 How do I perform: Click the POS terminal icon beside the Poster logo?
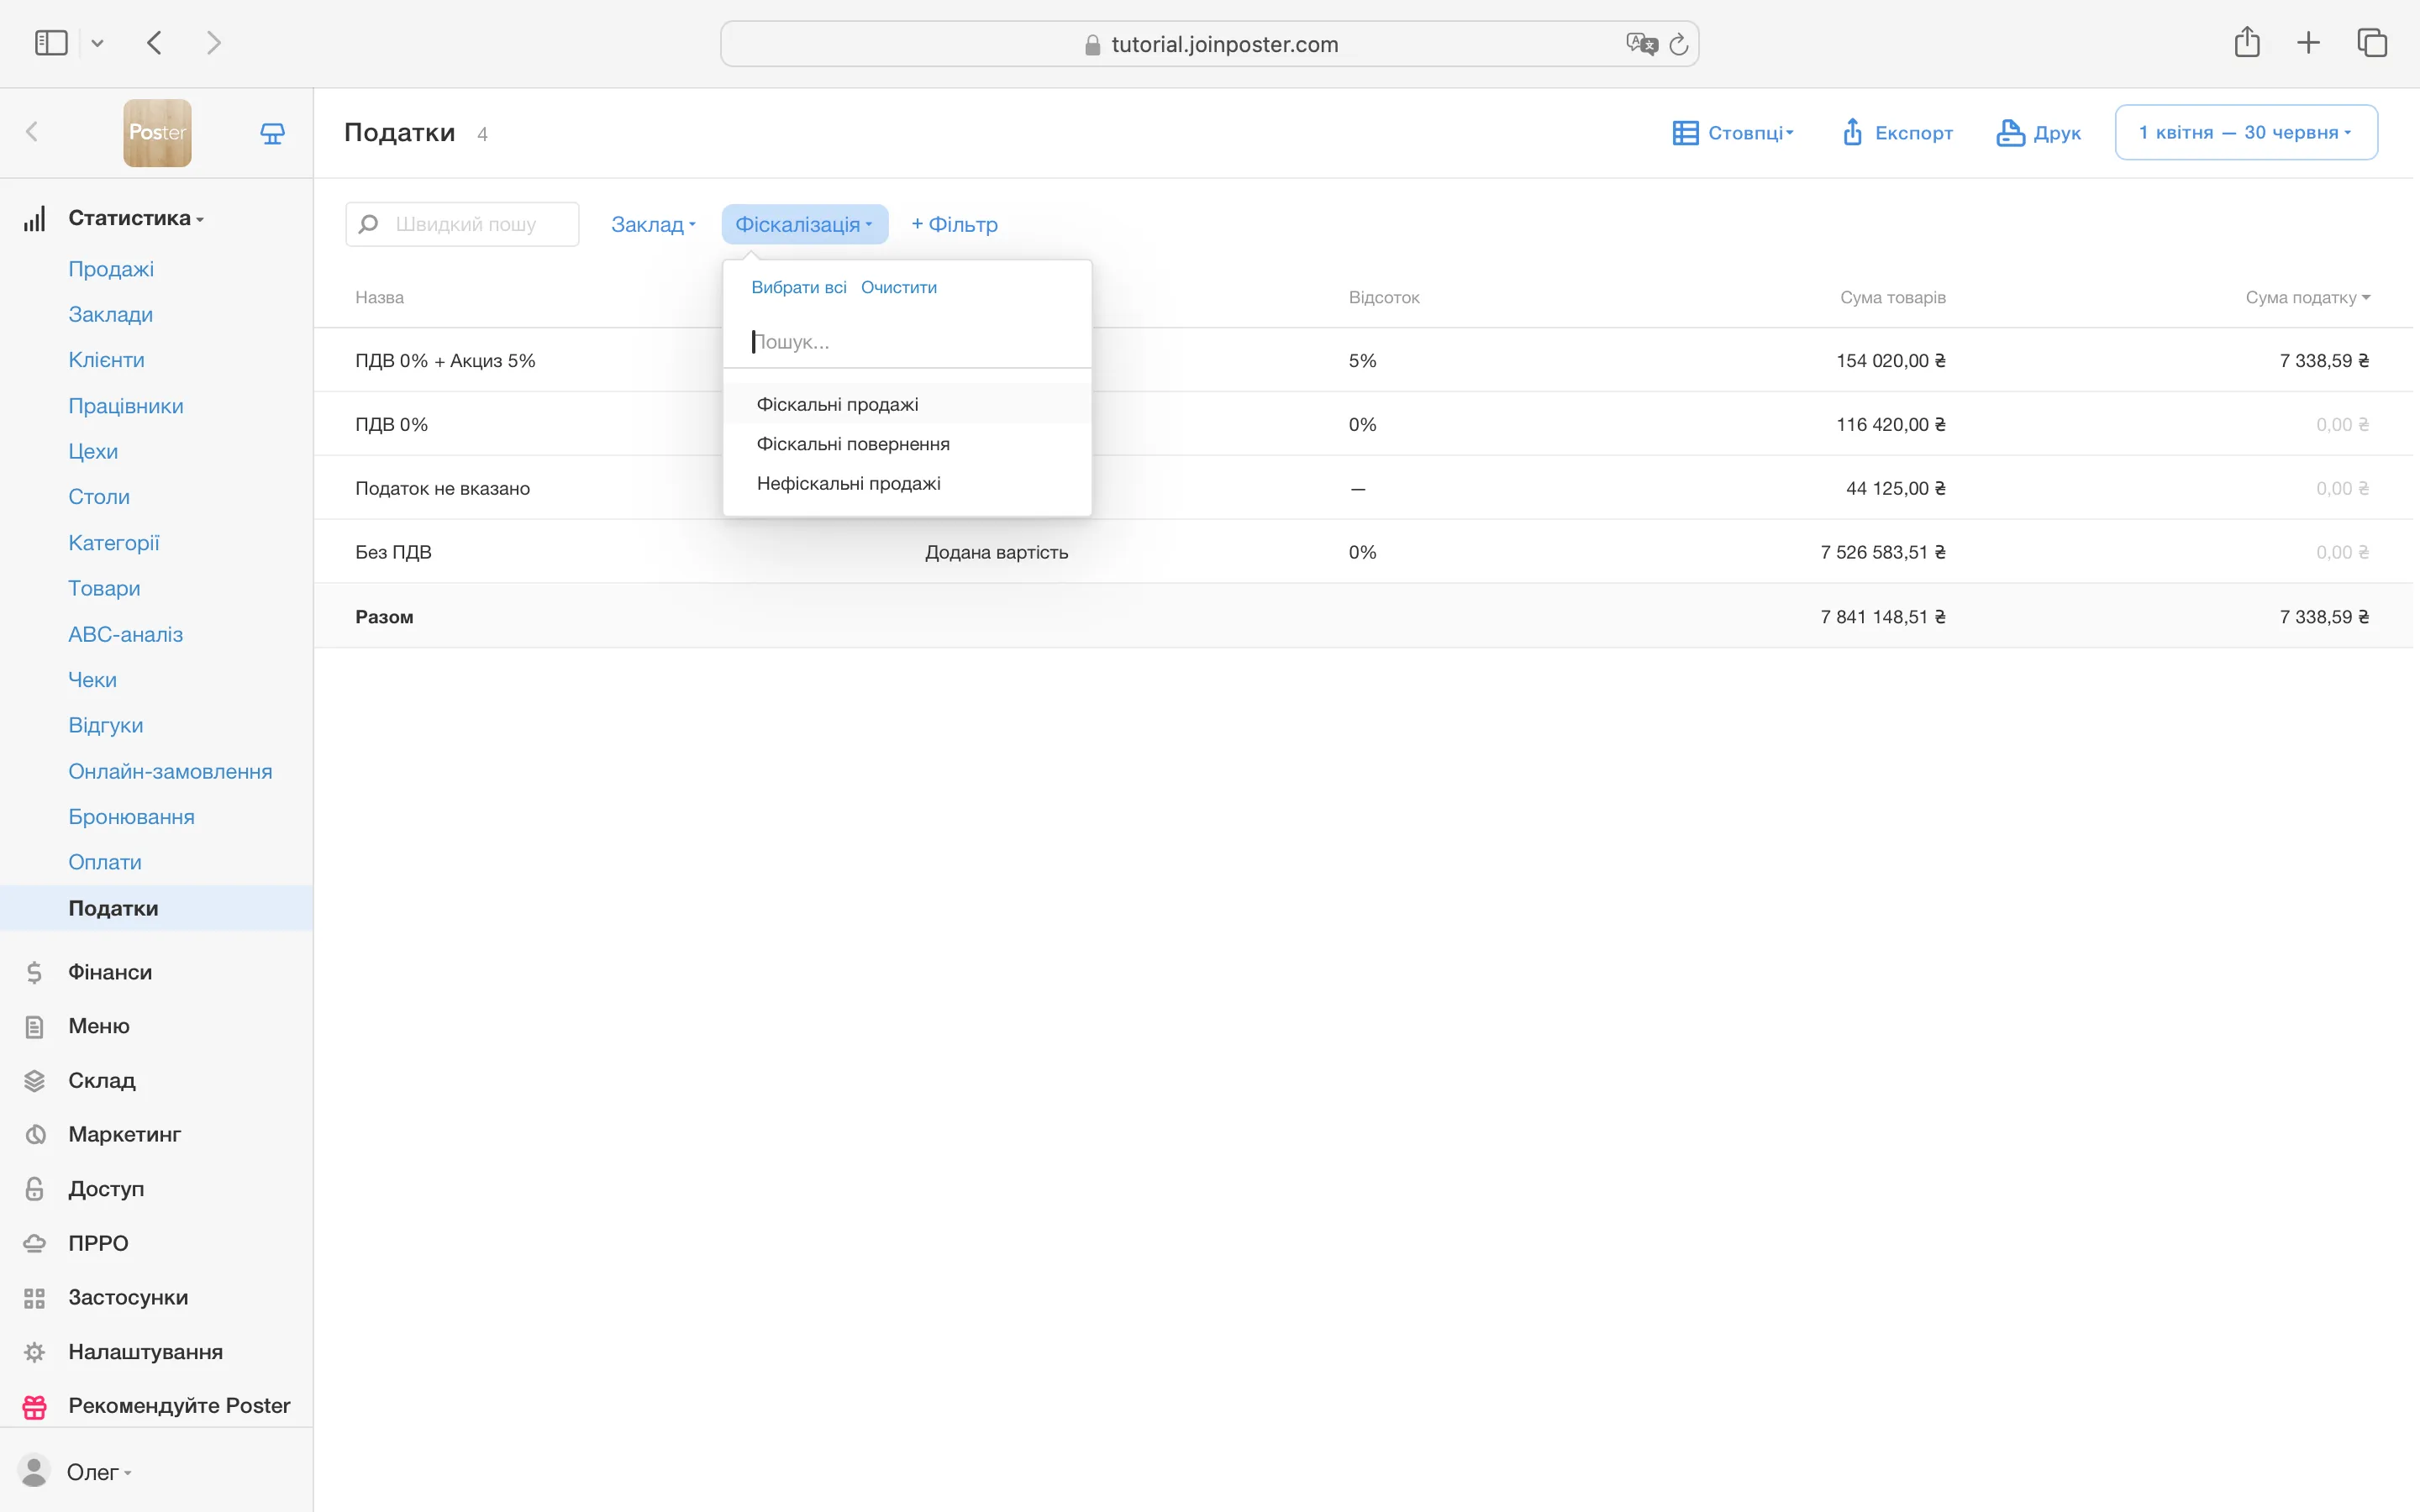[272, 133]
